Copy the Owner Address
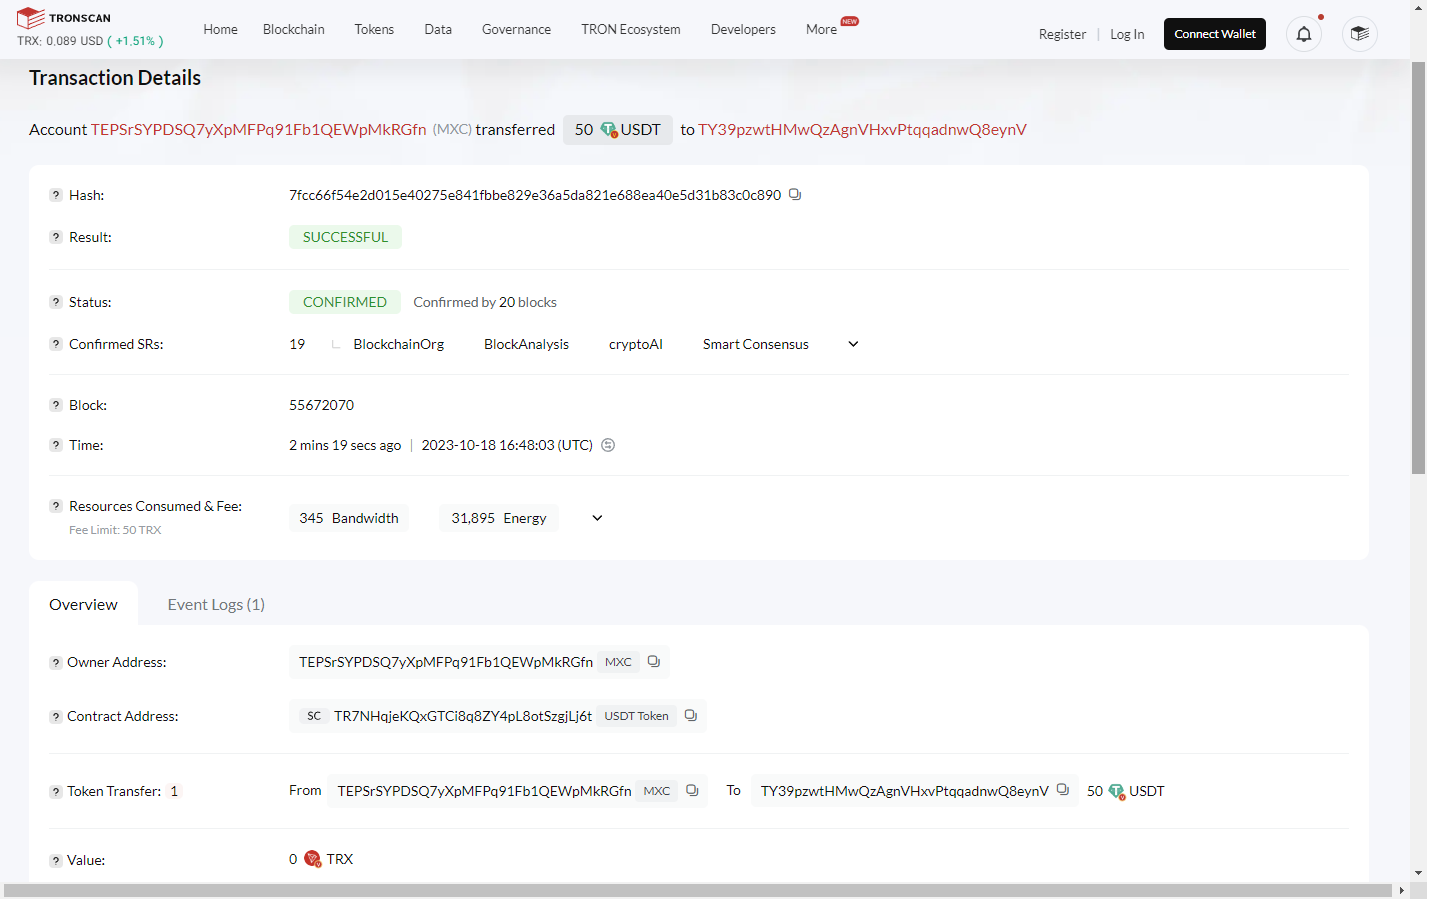The image size is (1432, 900). 654,662
